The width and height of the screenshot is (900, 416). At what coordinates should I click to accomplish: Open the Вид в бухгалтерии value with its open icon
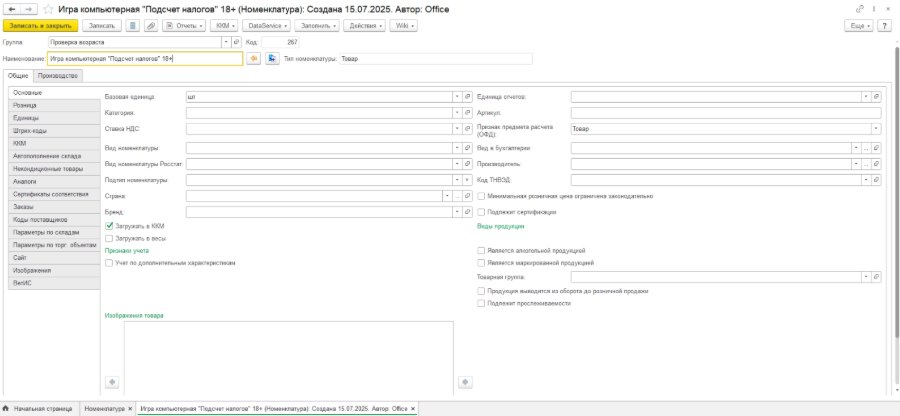876,148
